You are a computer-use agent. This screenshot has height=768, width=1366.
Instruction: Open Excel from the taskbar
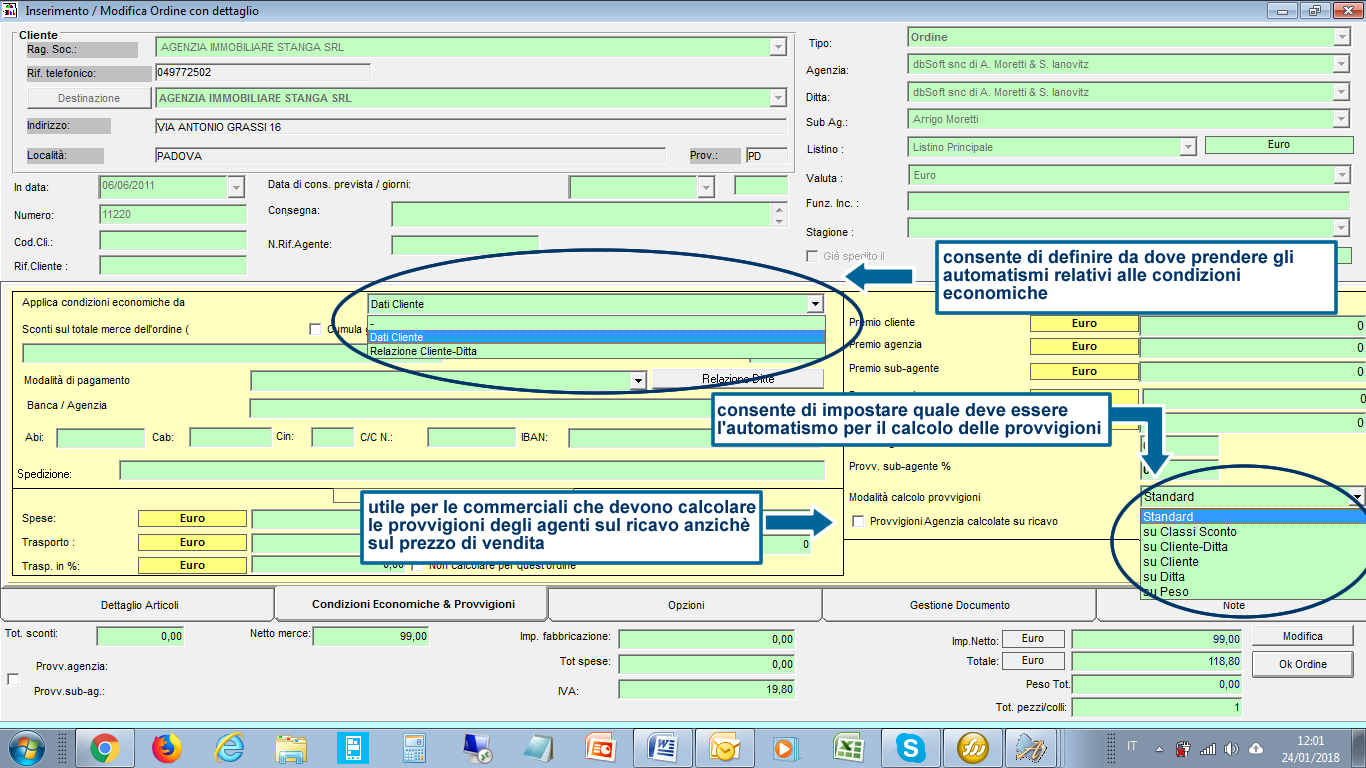(x=849, y=747)
